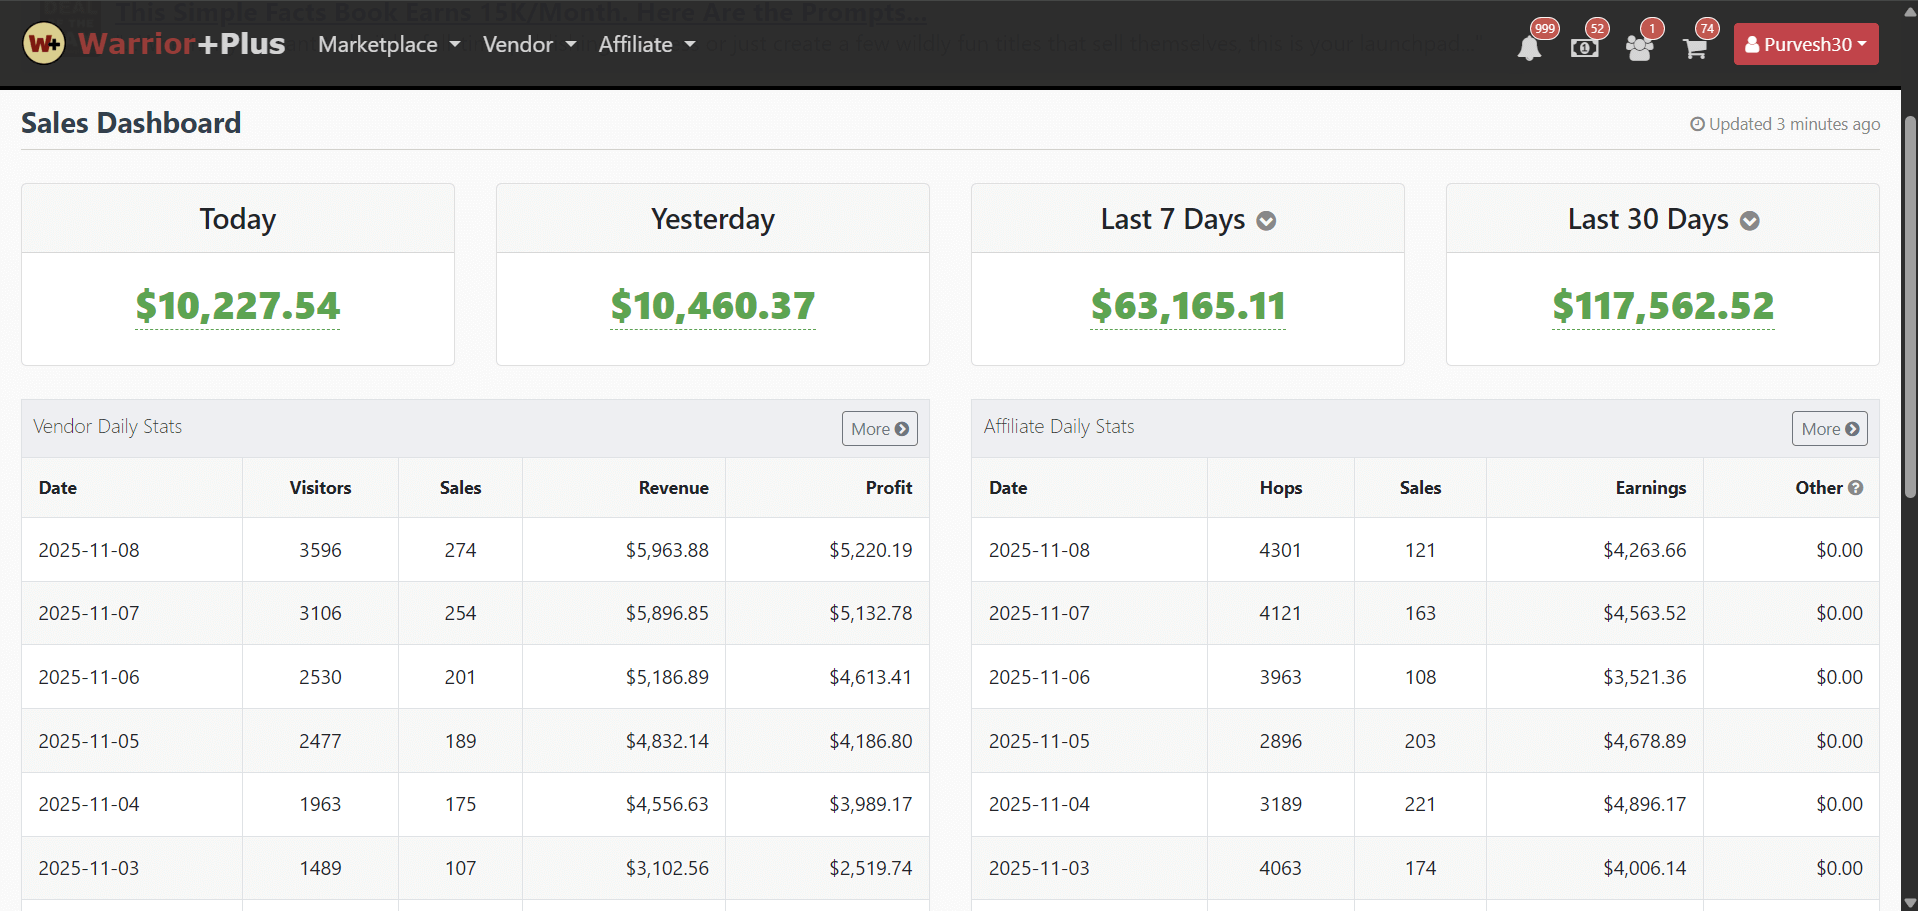Click the clock icon beside Updated text
Image resolution: width=1918 pixels, height=911 pixels.
(1697, 124)
